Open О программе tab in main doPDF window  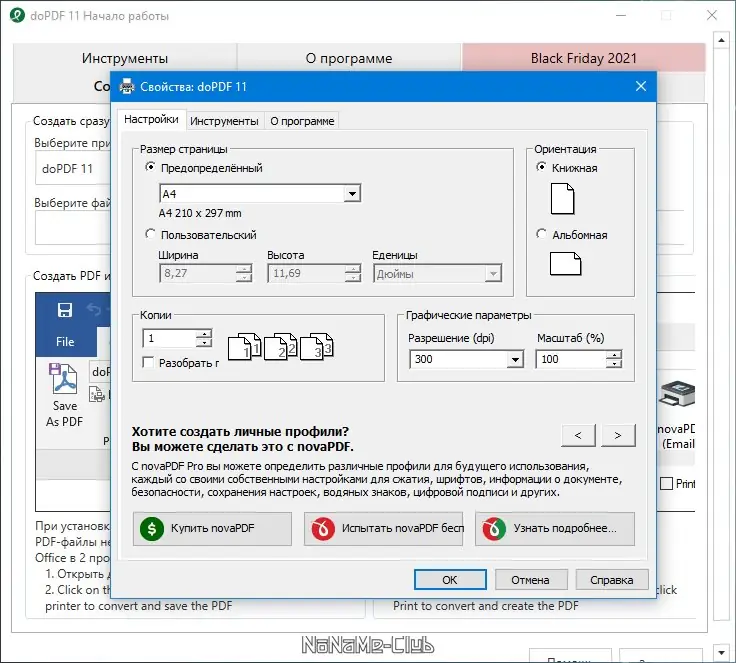click(x=349, y=58)
